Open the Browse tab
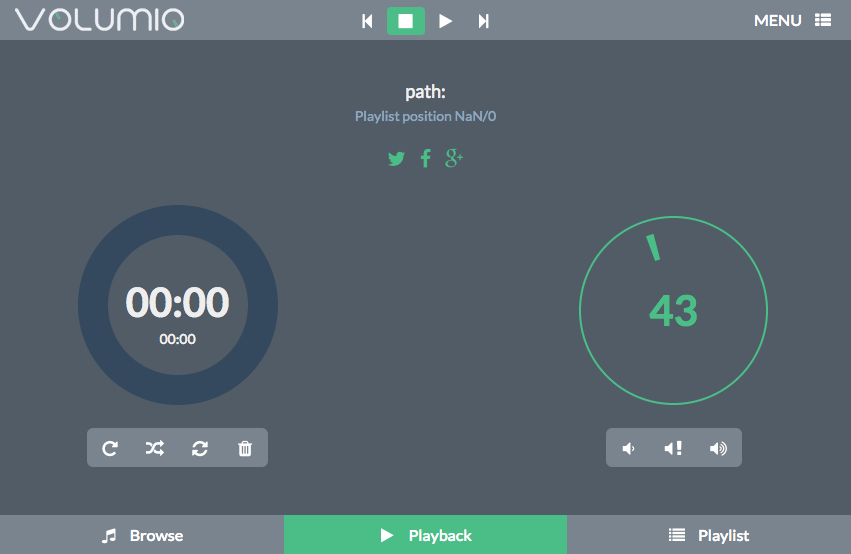Viewport: 851px width, 554px height. (142, 535)
